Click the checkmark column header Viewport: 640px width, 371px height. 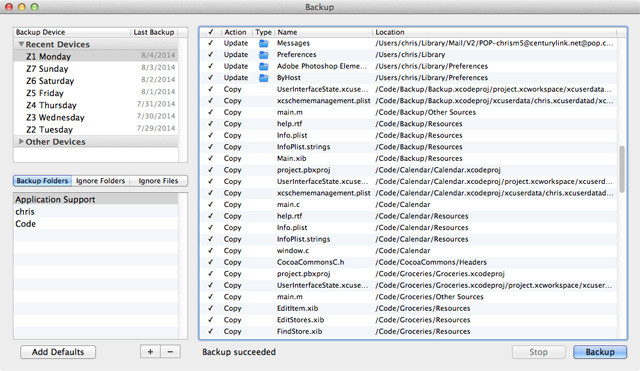pos(211,32)
